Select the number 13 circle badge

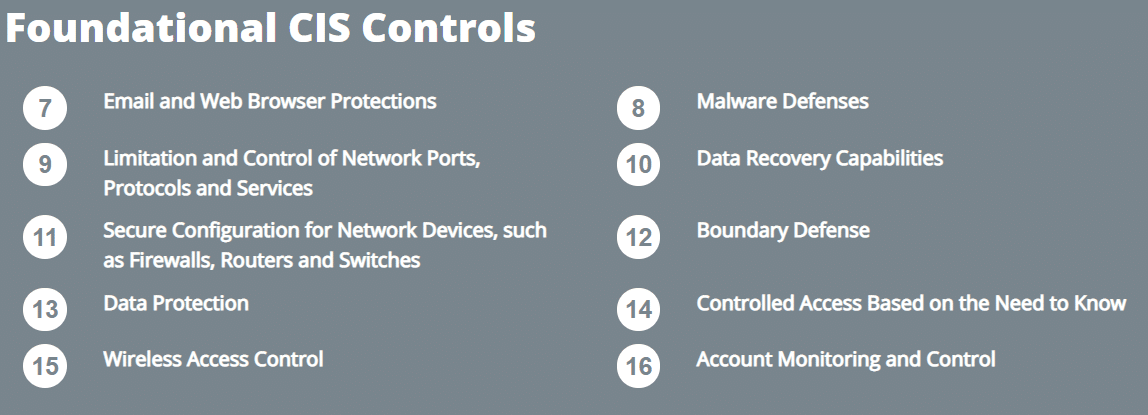click(45, 310)
